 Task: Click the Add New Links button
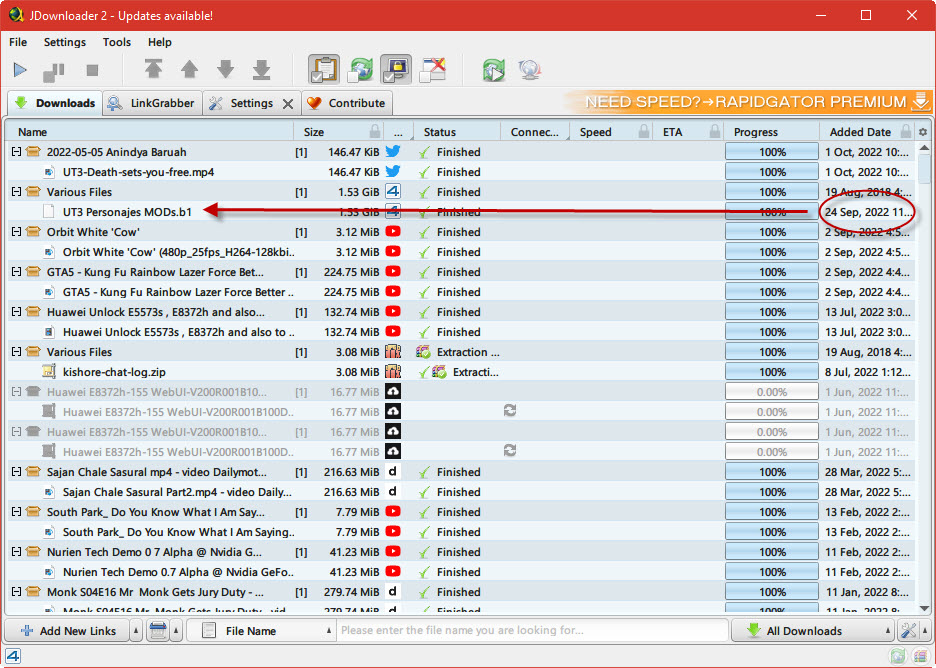67,630
